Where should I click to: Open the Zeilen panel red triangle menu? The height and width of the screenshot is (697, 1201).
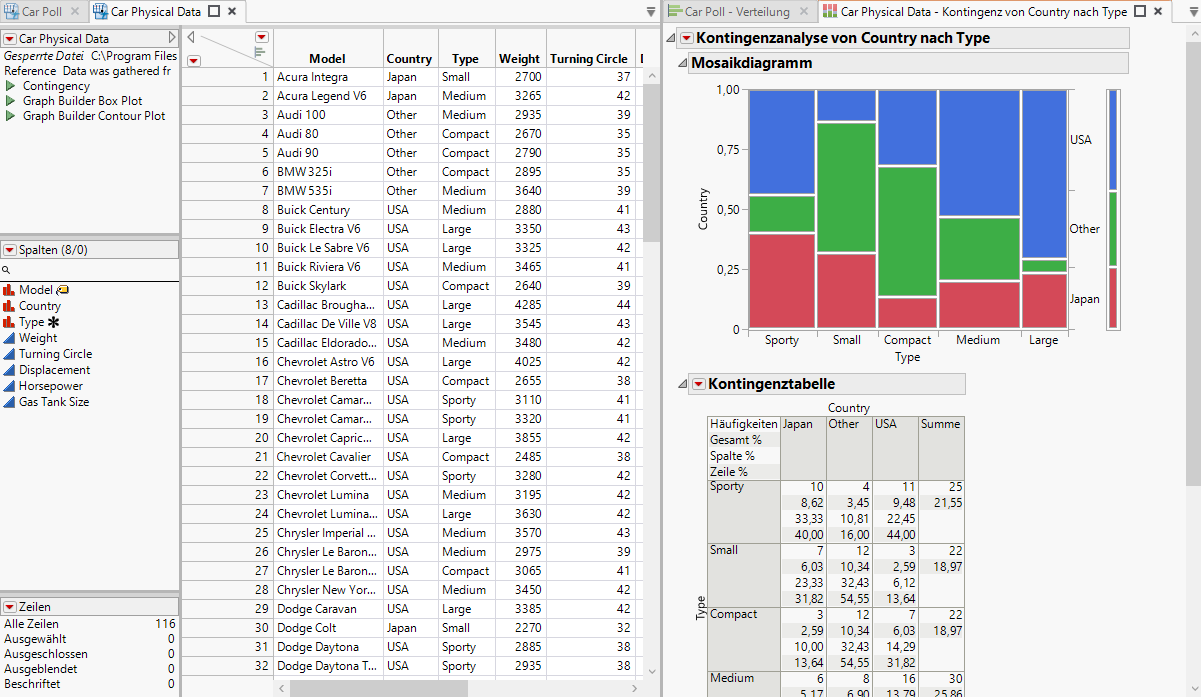click(11, 606)
